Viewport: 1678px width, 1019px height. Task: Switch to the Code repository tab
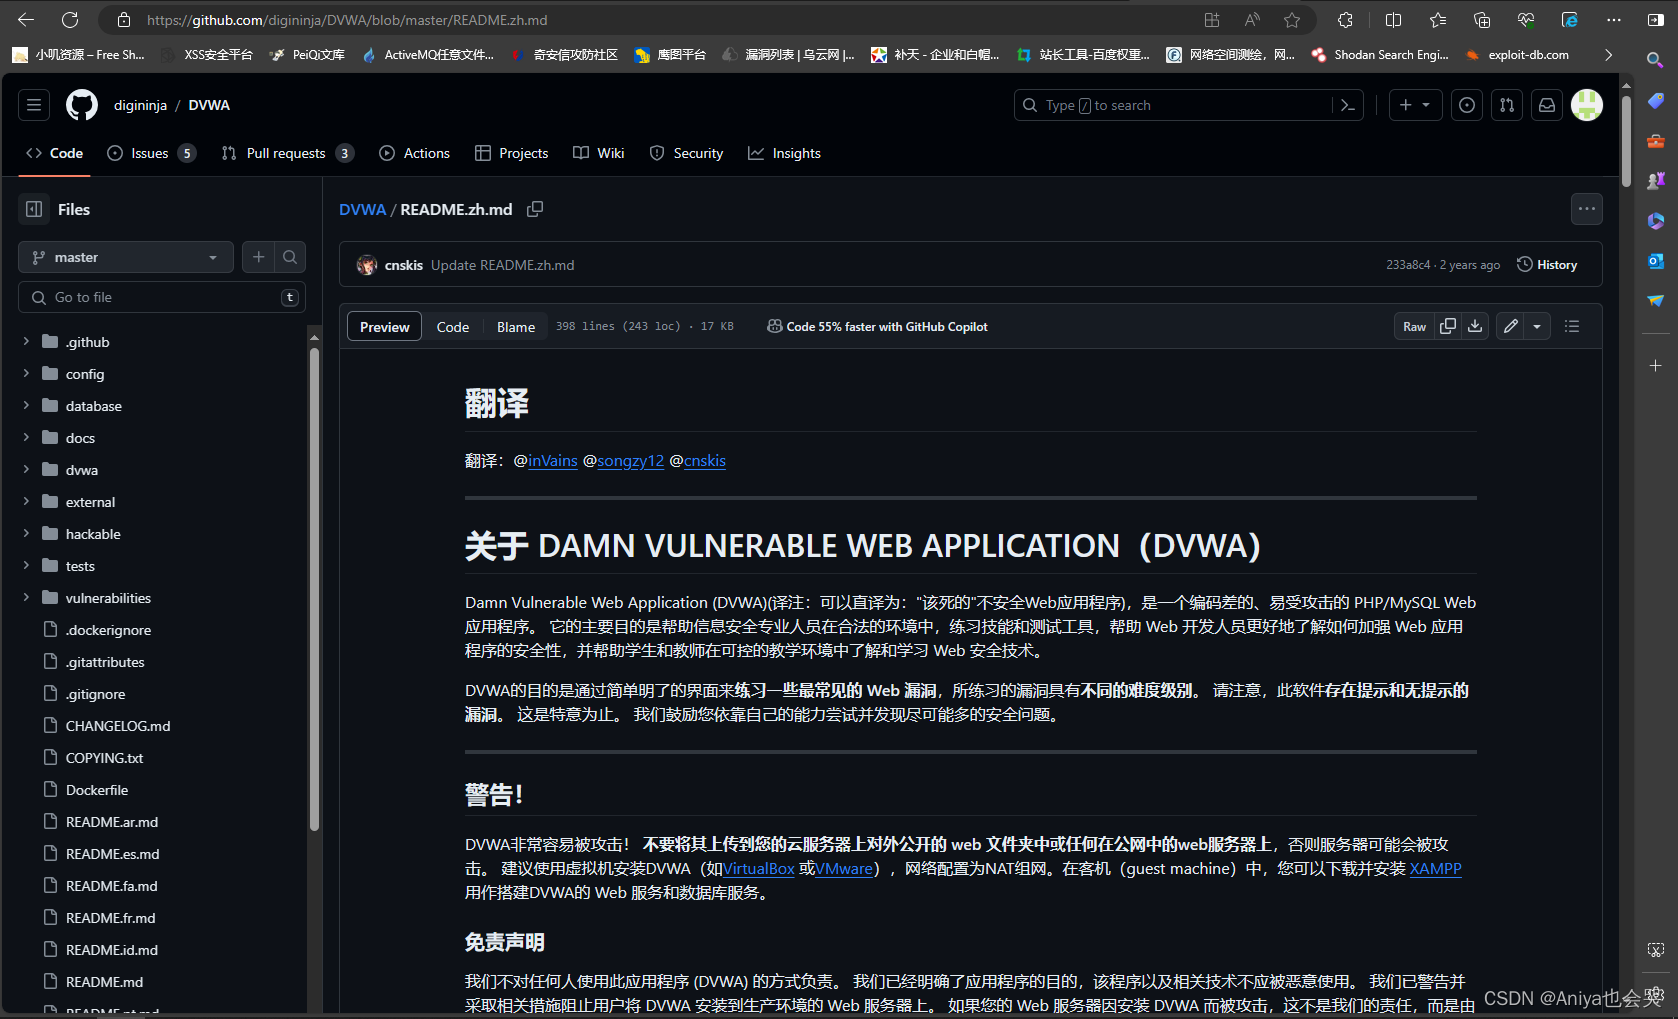(x=55, y=153)
